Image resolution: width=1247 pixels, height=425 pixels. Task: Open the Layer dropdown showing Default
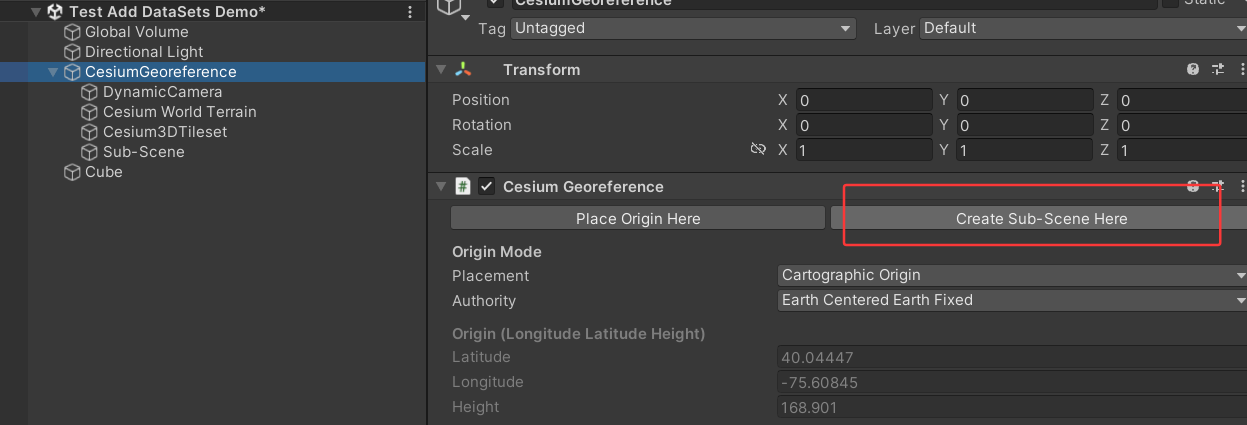coord(1083,29)
